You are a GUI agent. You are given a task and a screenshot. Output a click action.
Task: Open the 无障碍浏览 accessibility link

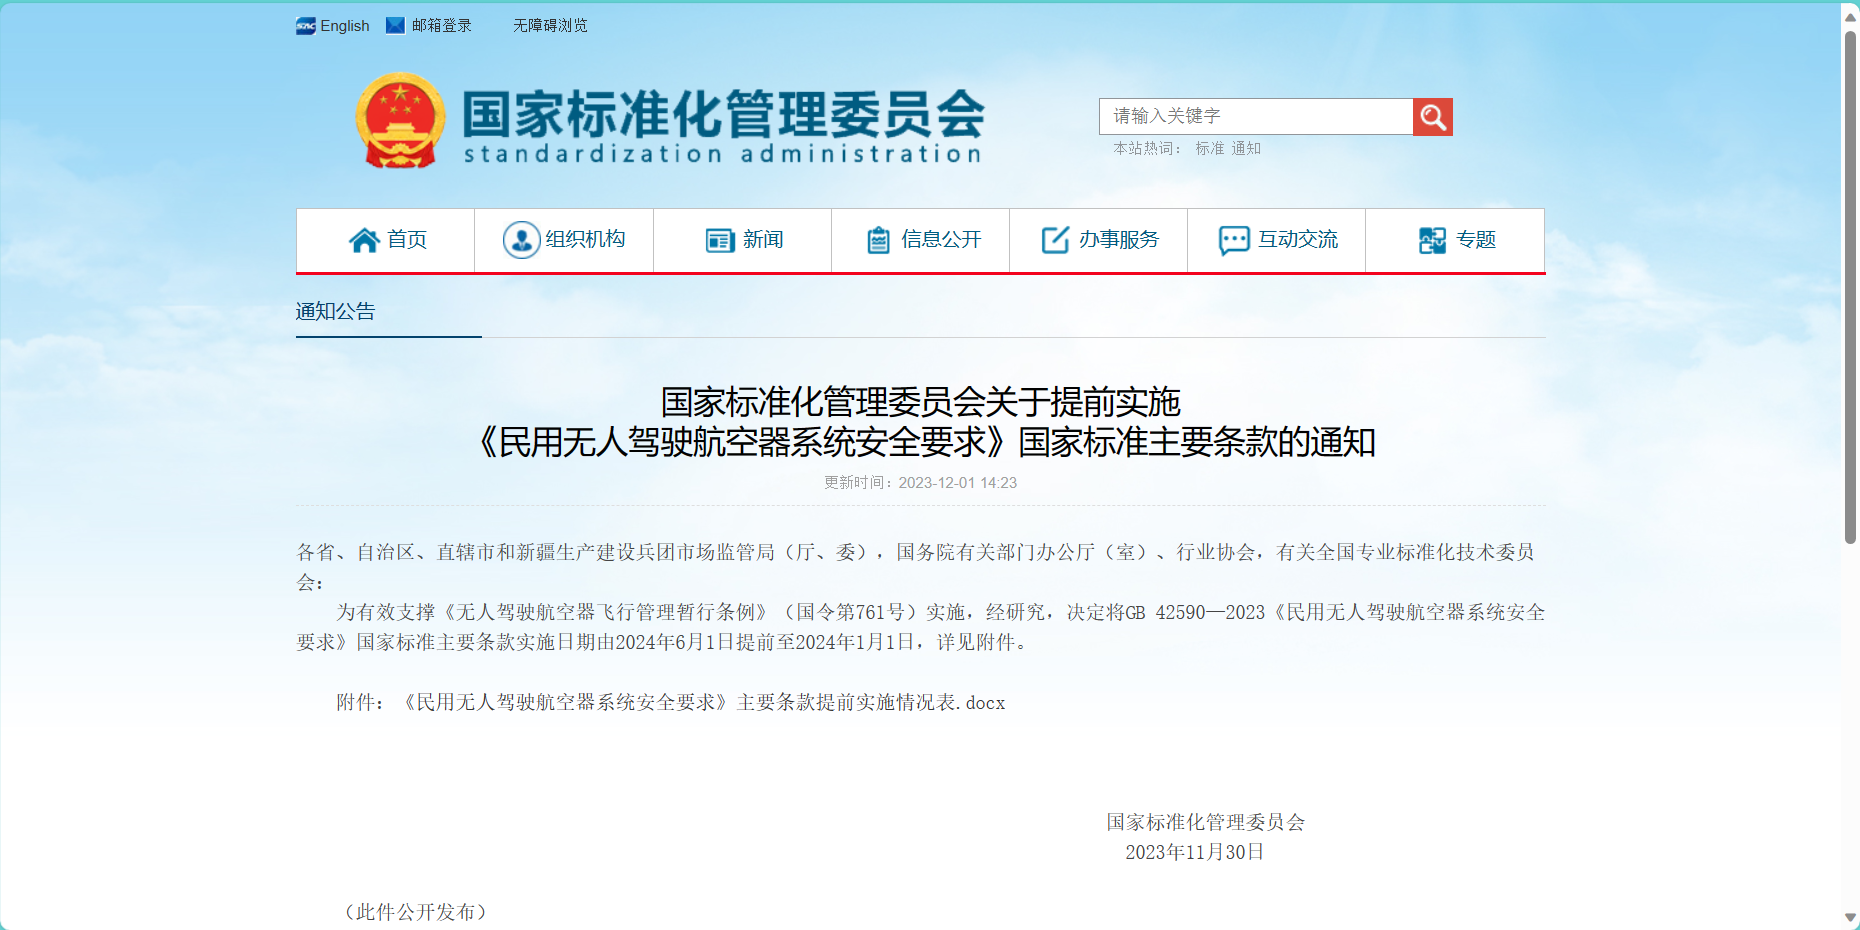[550, 26]
